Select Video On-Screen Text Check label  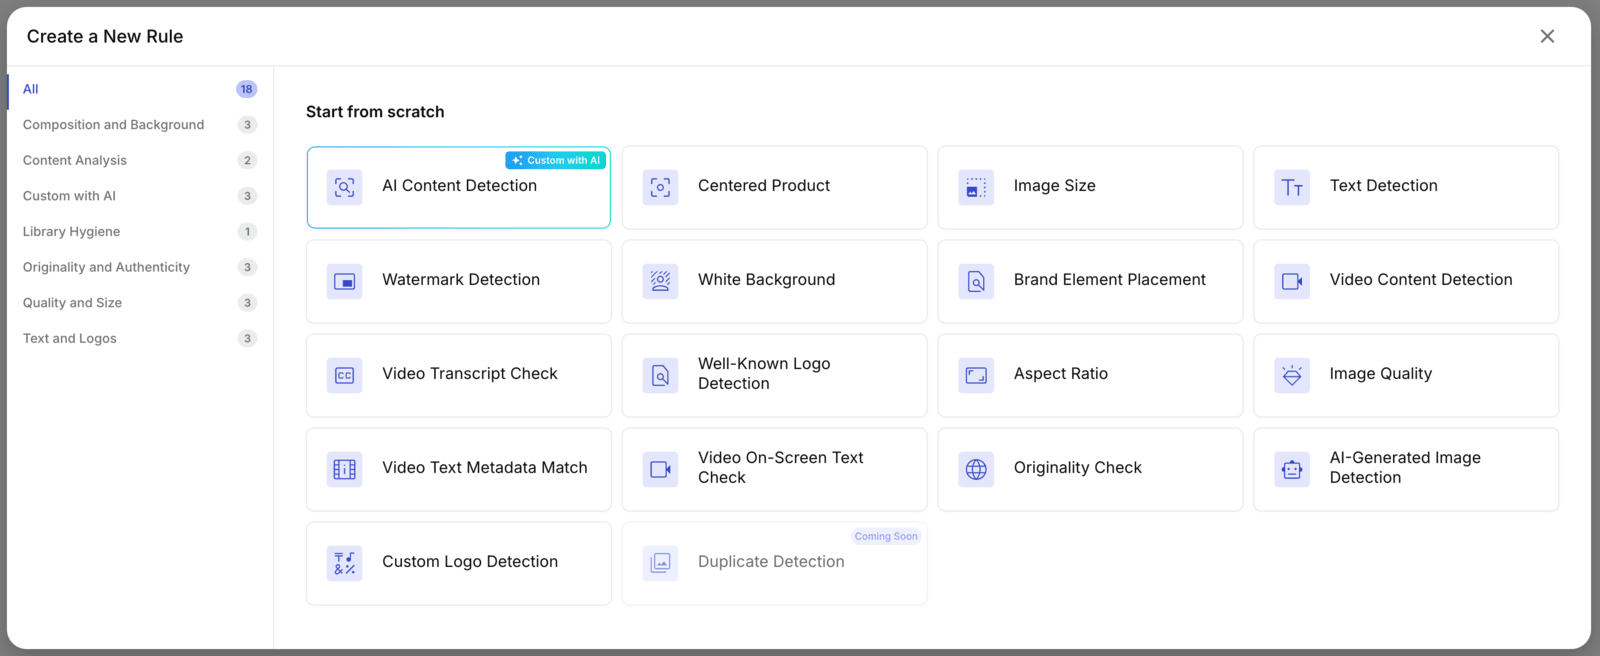(781, 468)
